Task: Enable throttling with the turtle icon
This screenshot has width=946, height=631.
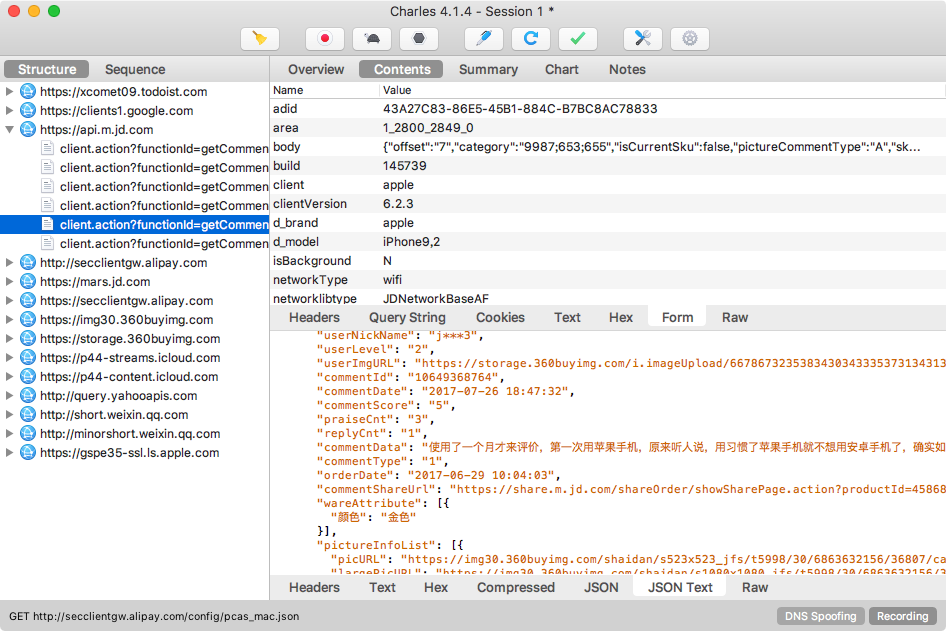Action: click(x=372, y=39)
